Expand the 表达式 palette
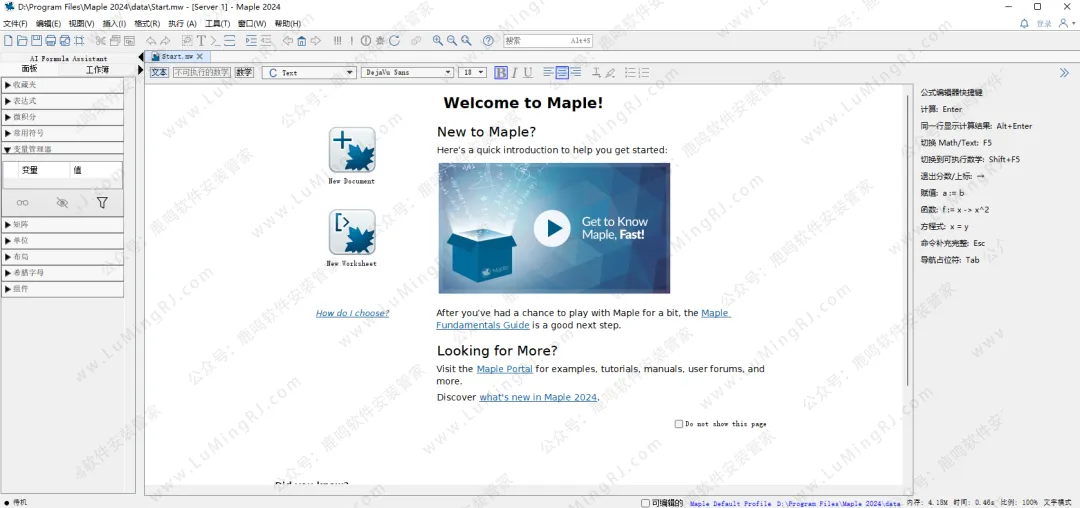Image resolution: width=1080 pixels, height=508 pixels. (63, 100)
